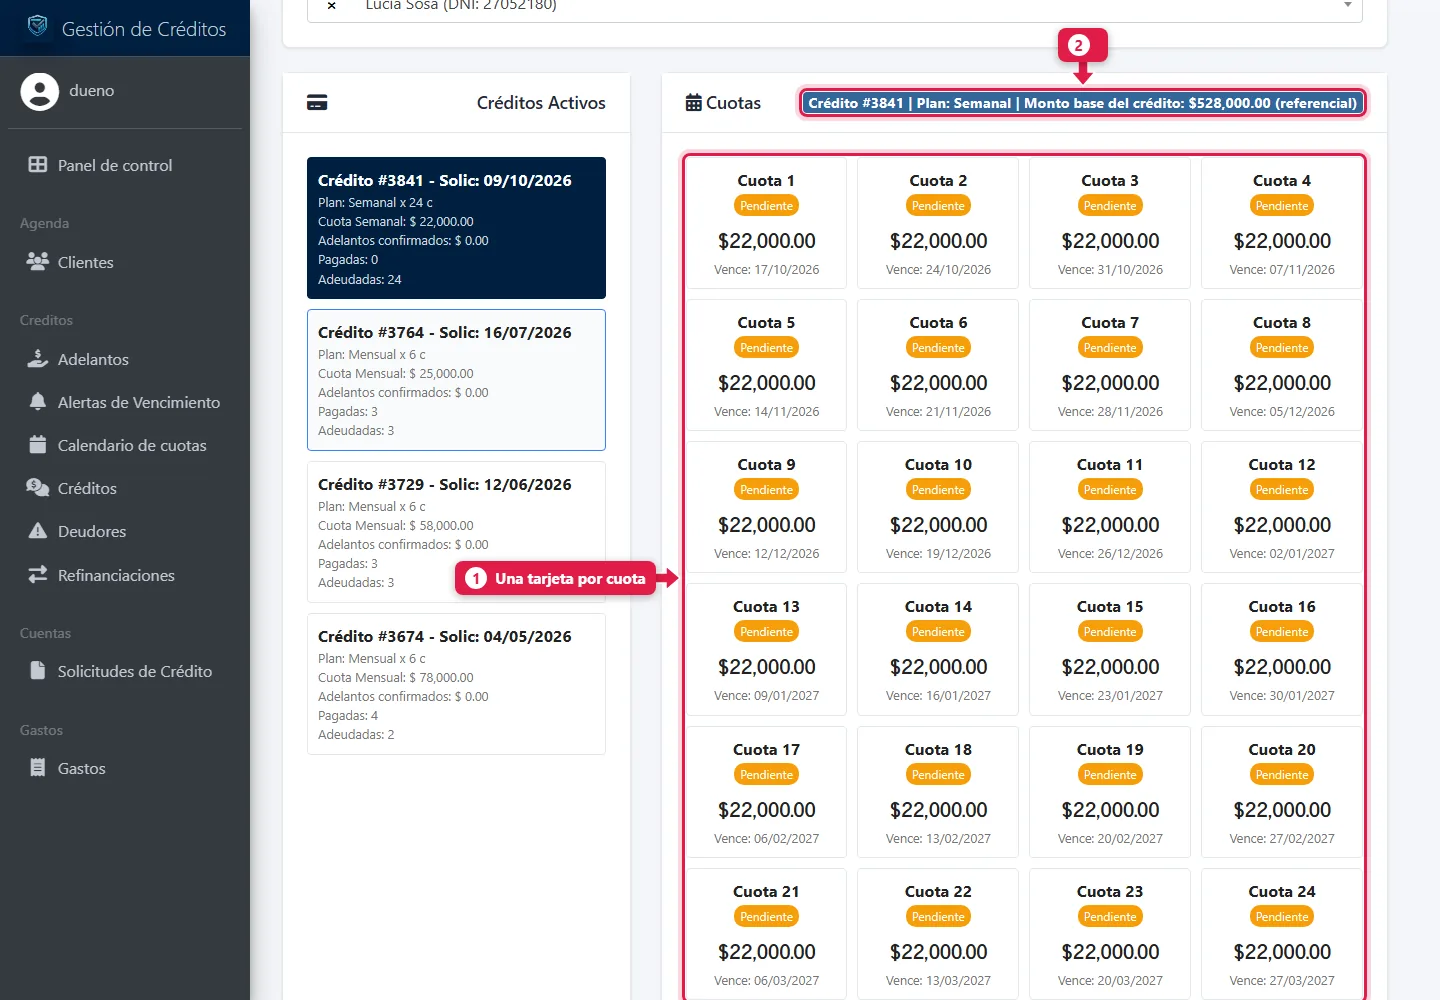Click 'Cuota Mensual: $ 78,000.00' text
Screen dimensions: 1440x1000
pyautogui.click(x=396, y=677)
